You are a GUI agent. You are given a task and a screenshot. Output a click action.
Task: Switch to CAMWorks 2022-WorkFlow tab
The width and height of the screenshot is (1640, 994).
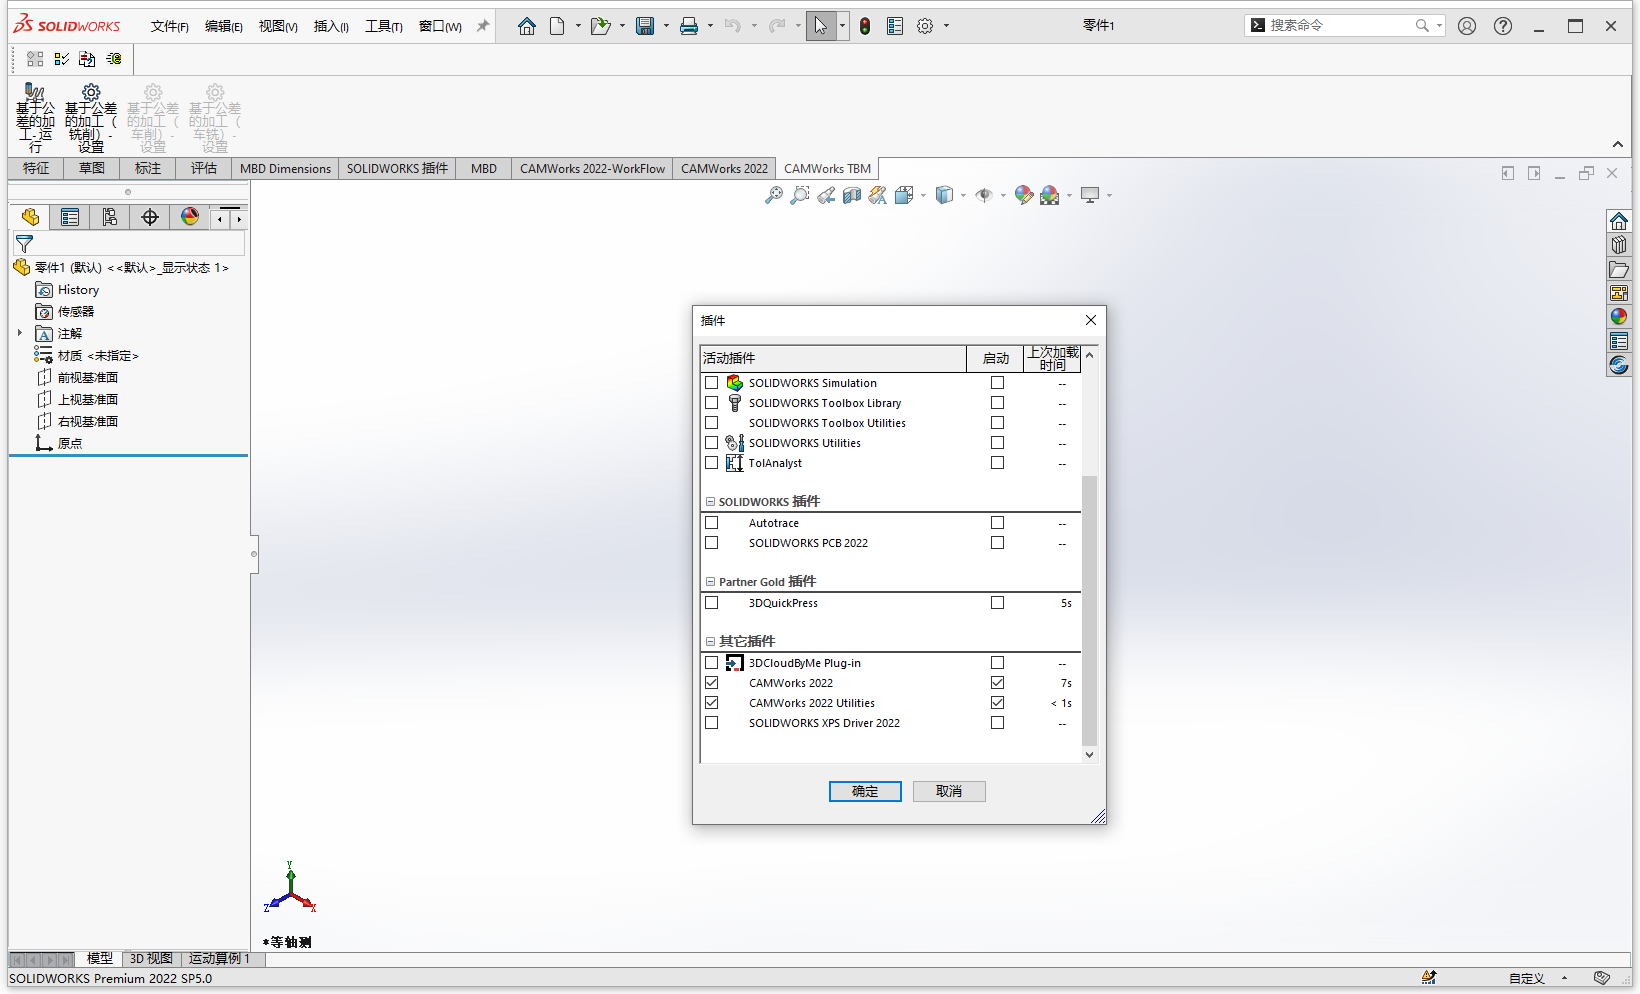point(592,169)
